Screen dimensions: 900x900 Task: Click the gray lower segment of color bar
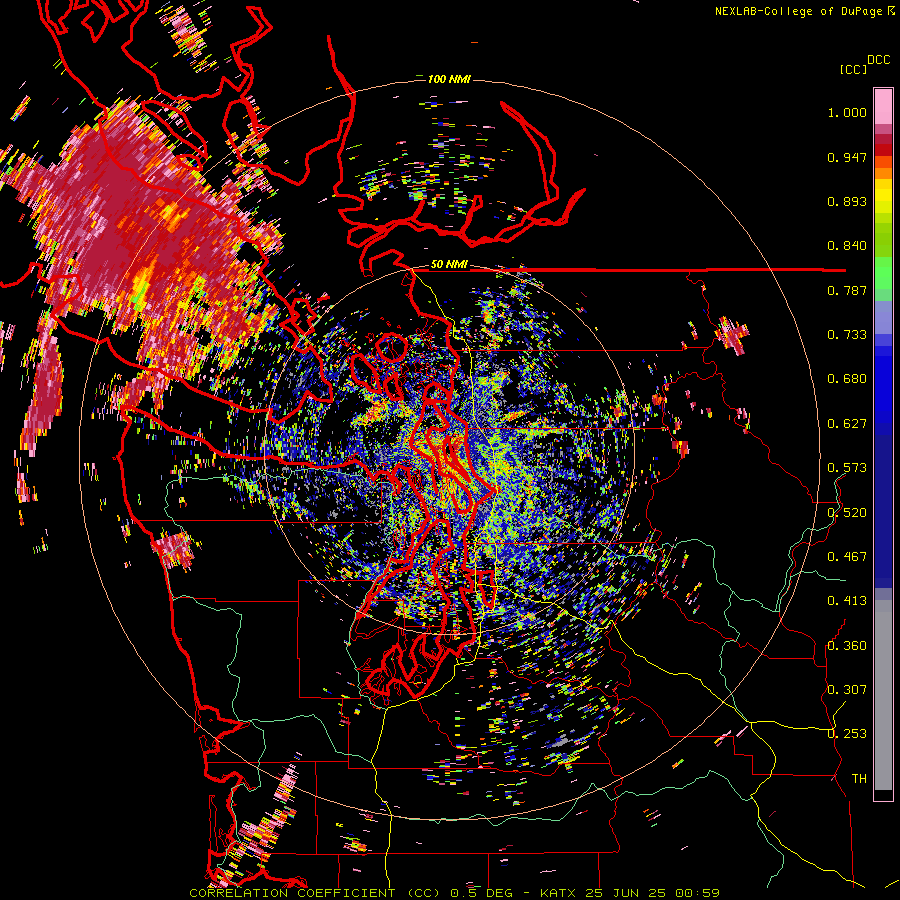point(883,695)
